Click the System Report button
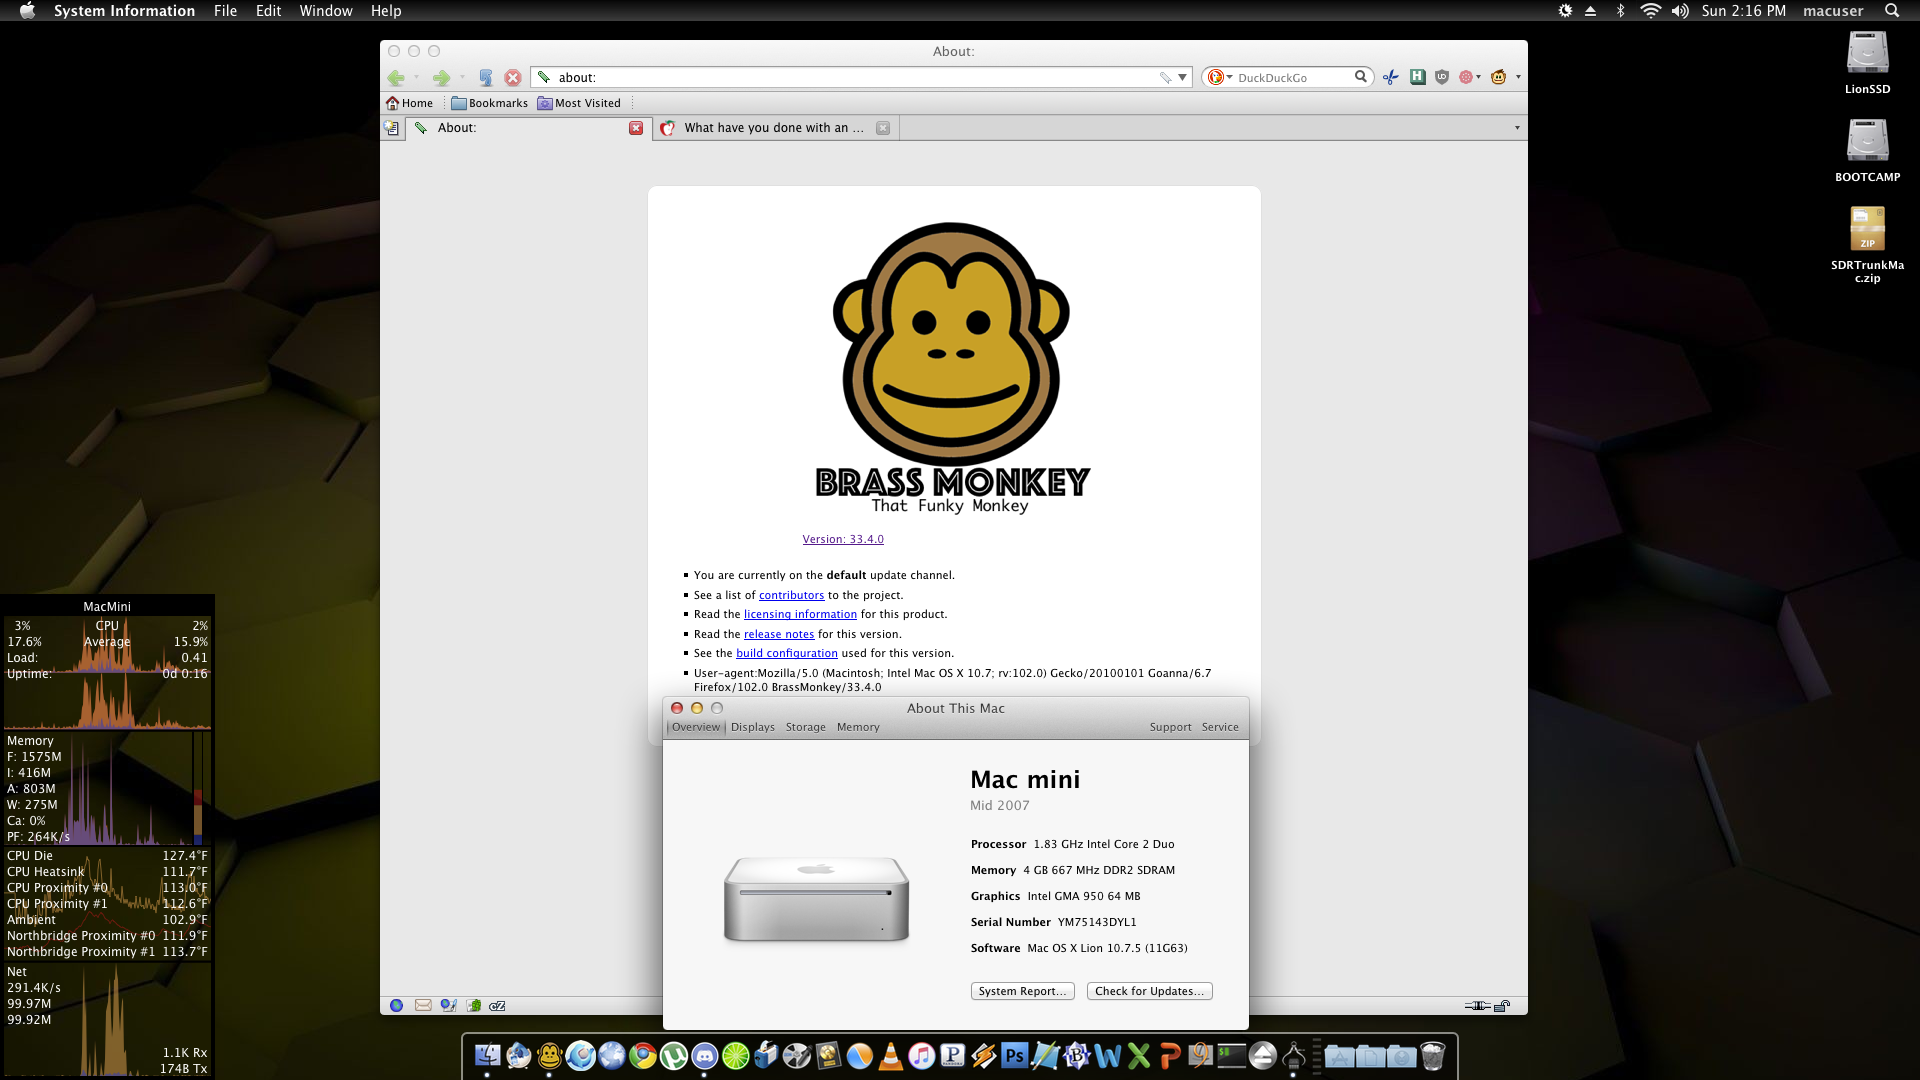 click(x=1022, y=991)
